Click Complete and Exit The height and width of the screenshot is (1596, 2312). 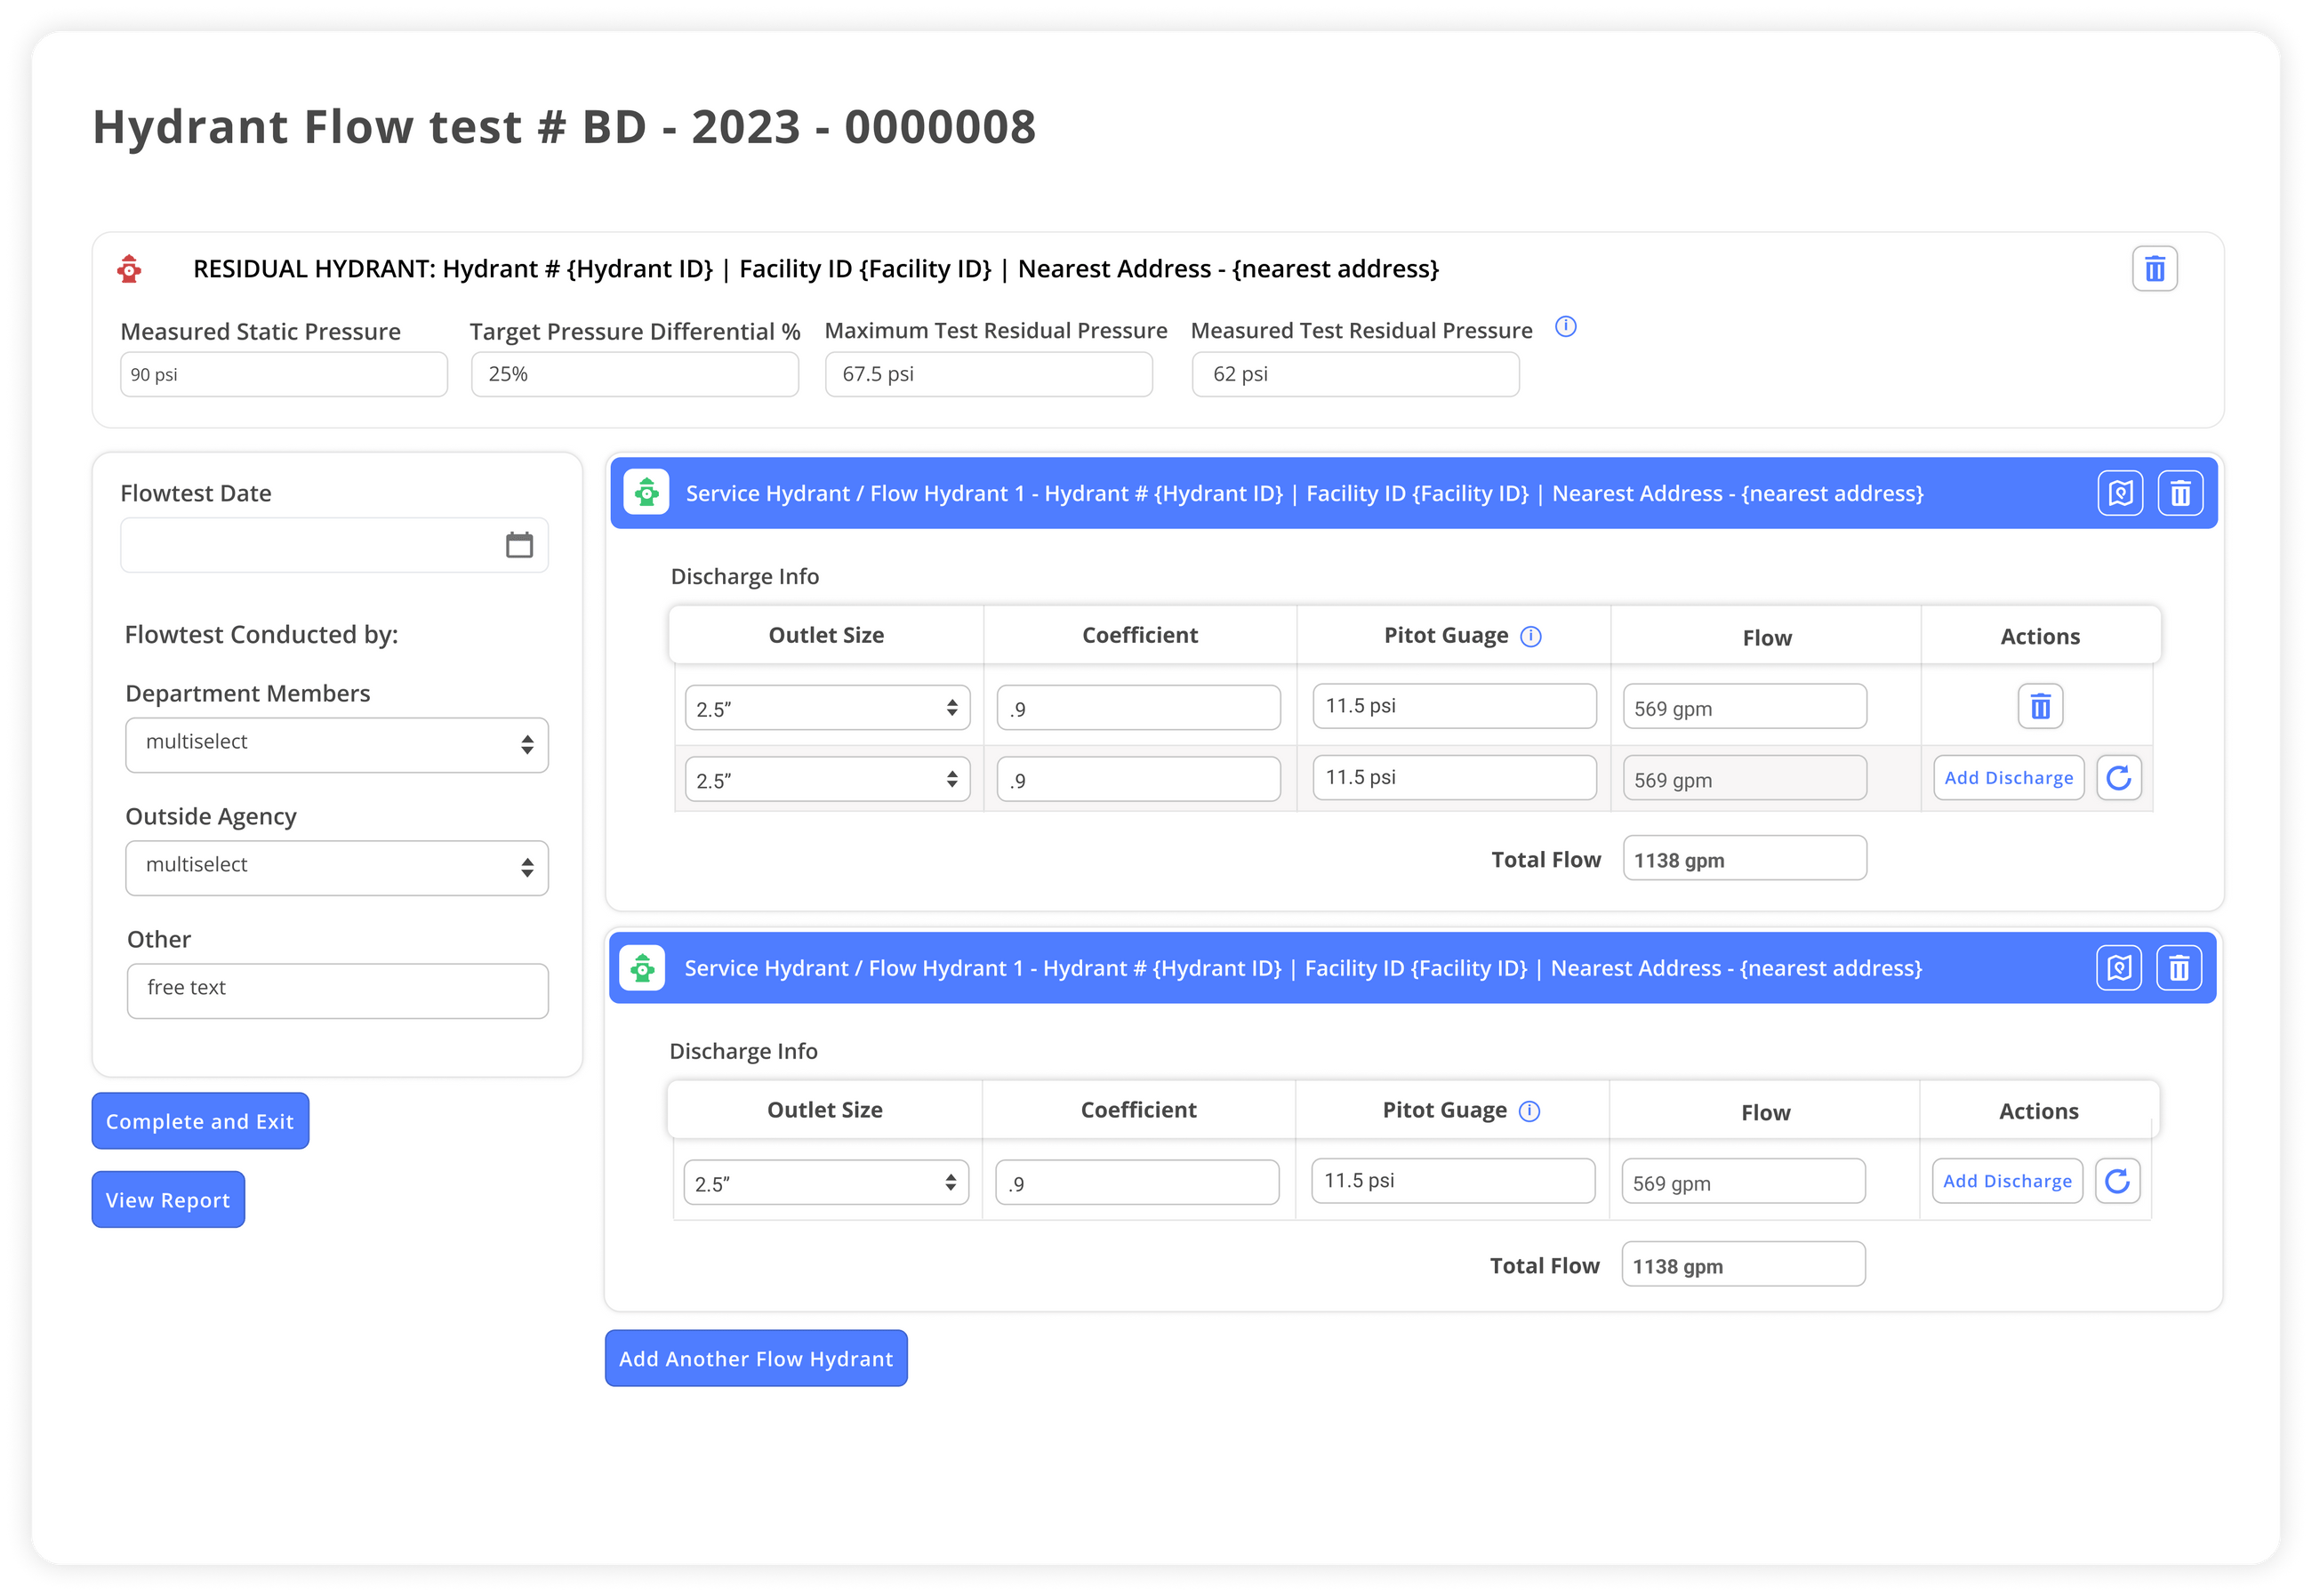pyautogui.click(x=200, y=1120)
